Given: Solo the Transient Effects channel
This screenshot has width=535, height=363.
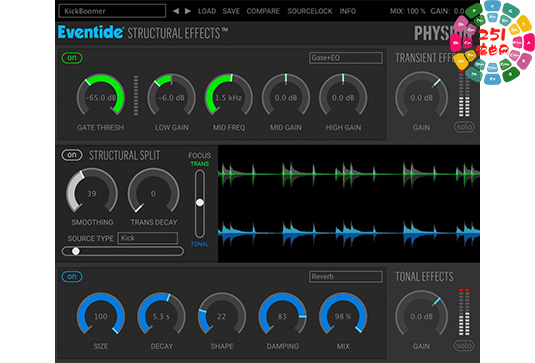Looking at the screenshot, I should tap(464, 127).
